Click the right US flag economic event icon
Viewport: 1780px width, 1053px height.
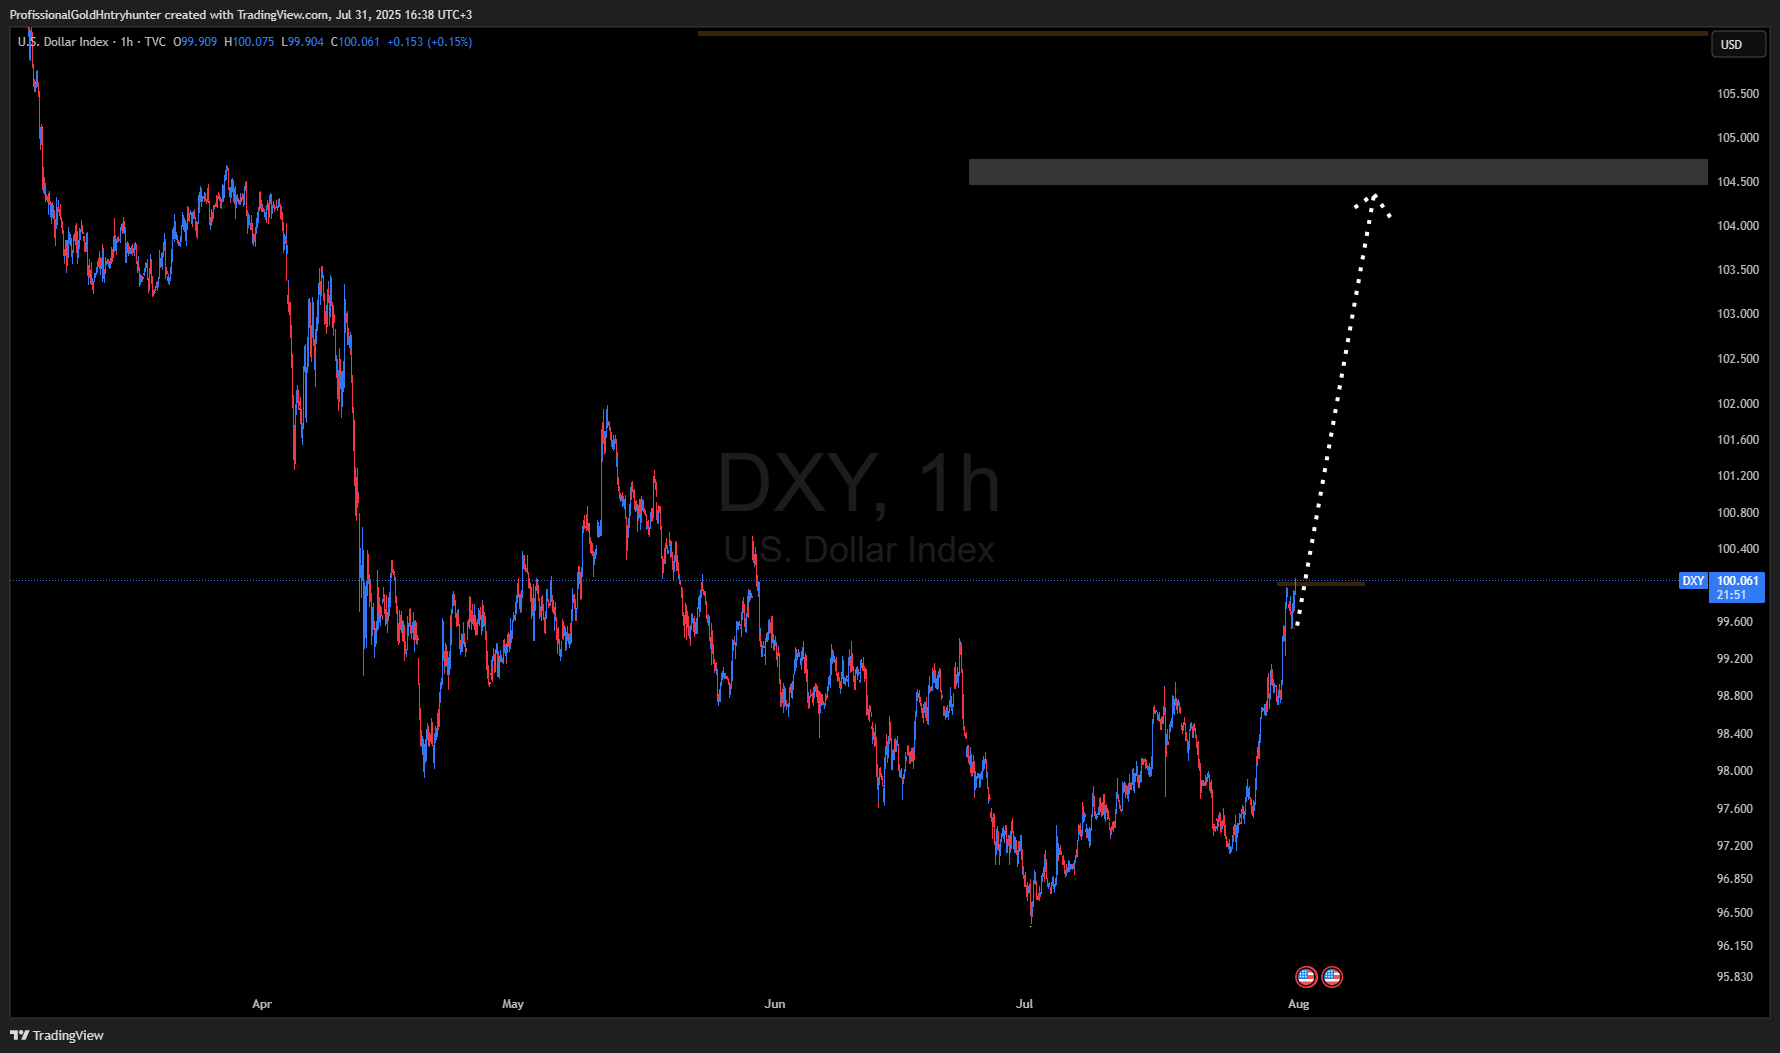[x=1332, y=976]
